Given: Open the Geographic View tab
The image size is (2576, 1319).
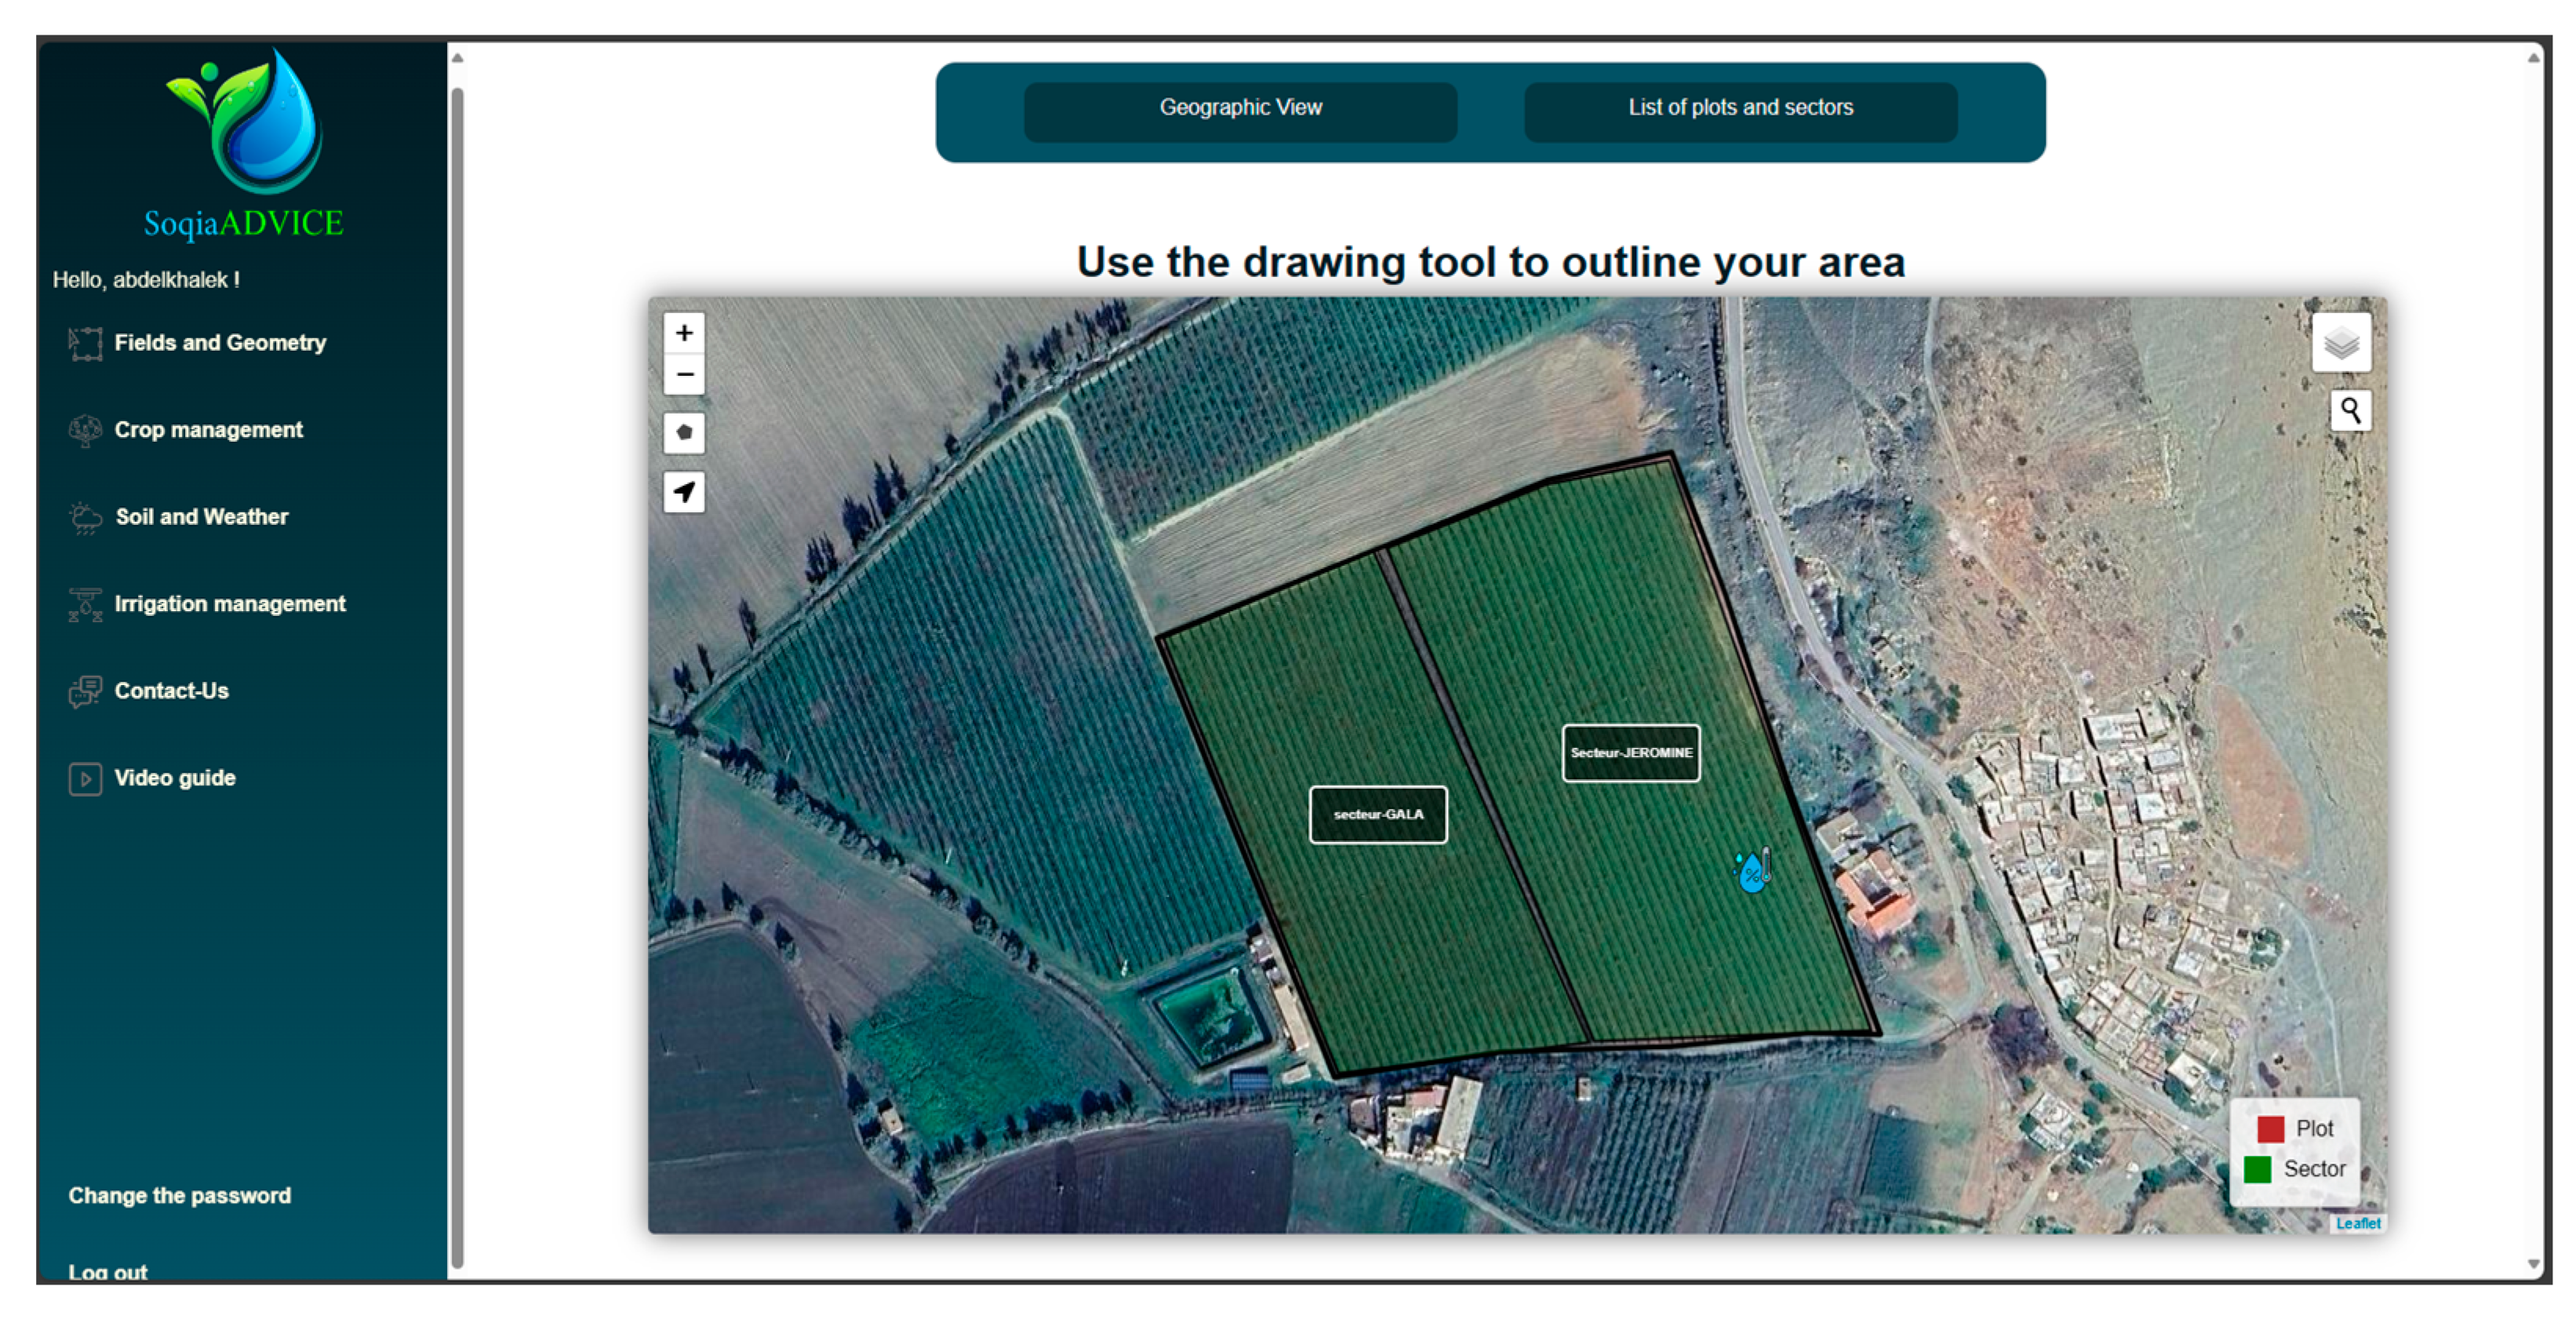Looking at the screenshot, I should click(1240, 108).
